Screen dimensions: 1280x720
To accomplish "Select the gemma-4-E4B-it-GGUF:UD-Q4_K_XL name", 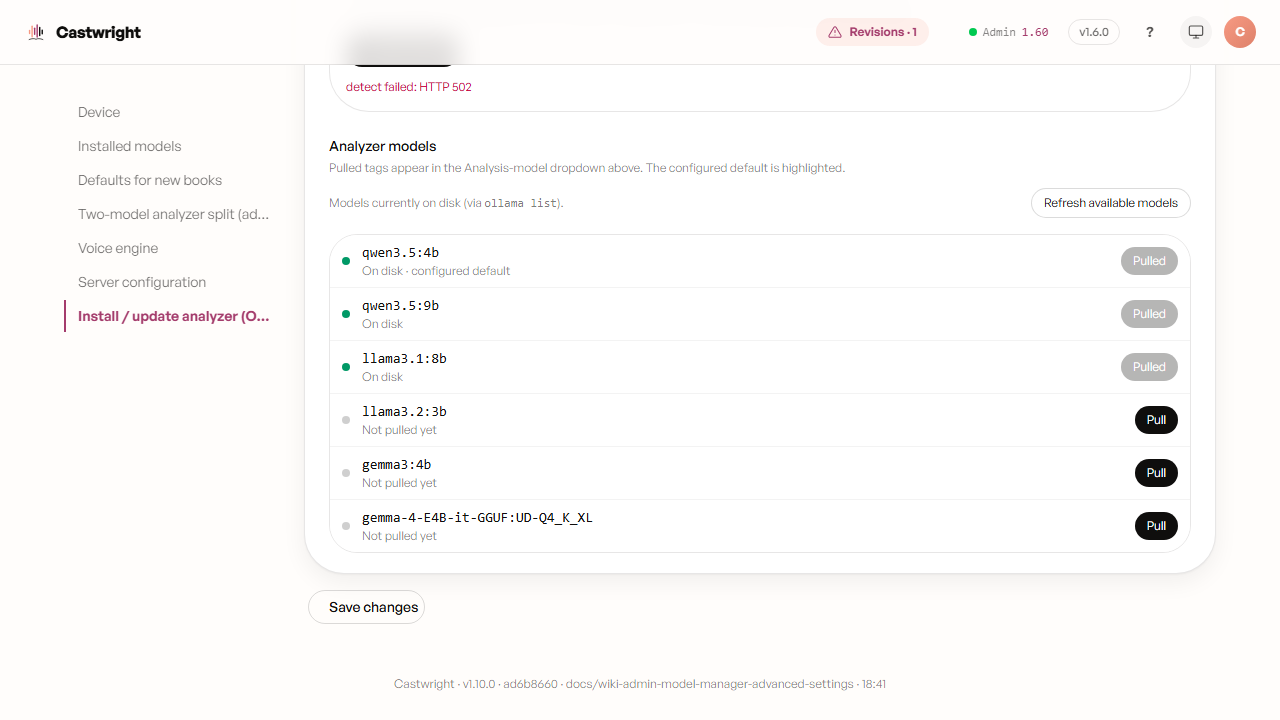I will coord(477,517).
